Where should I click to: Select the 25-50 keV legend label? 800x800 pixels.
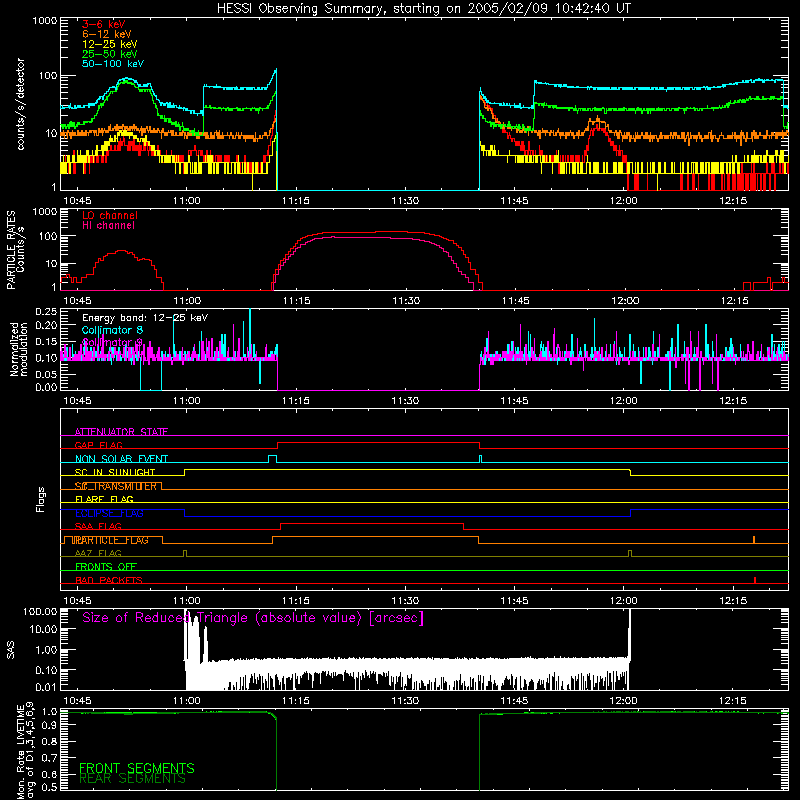click(x=110, y=54)
